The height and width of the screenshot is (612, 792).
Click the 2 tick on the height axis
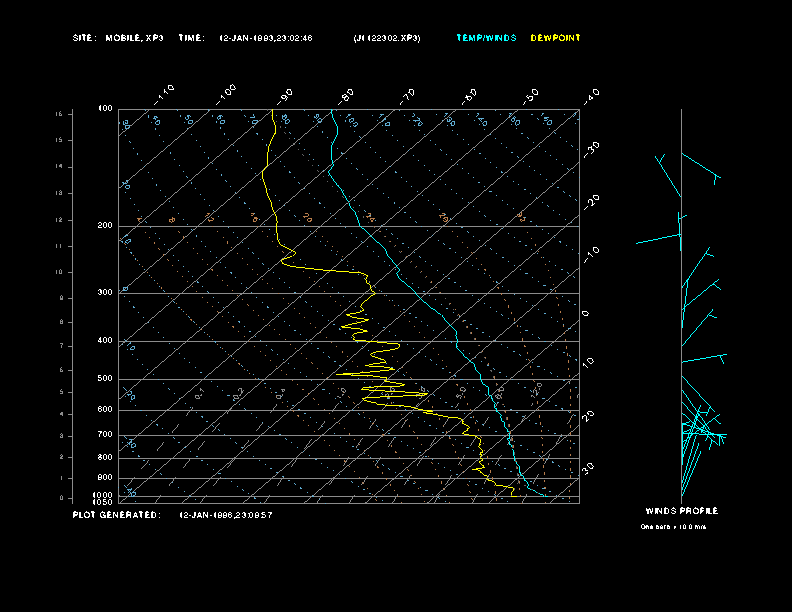point(62,457)
